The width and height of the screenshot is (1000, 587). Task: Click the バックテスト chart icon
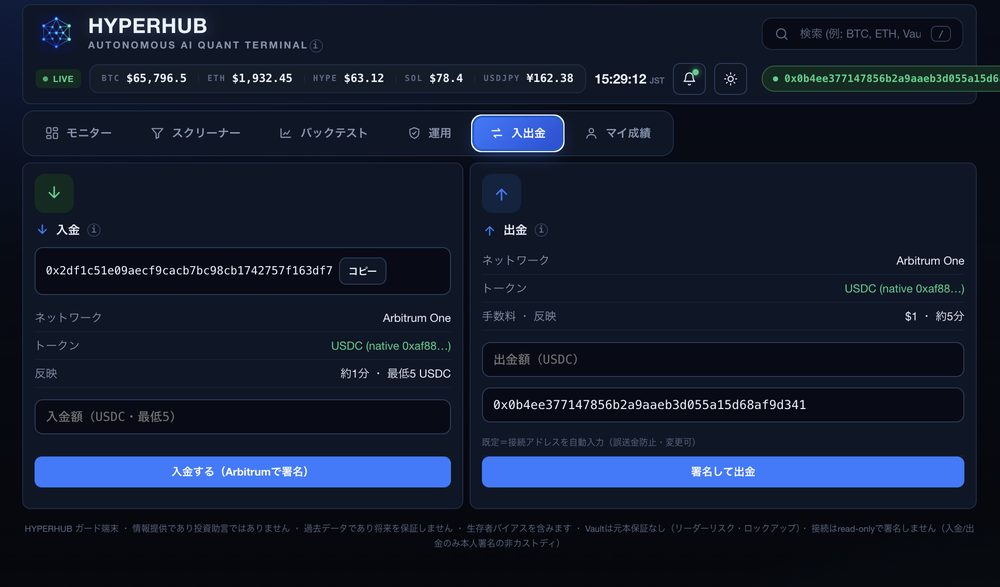pyautogui.click(x=285, y=133)
